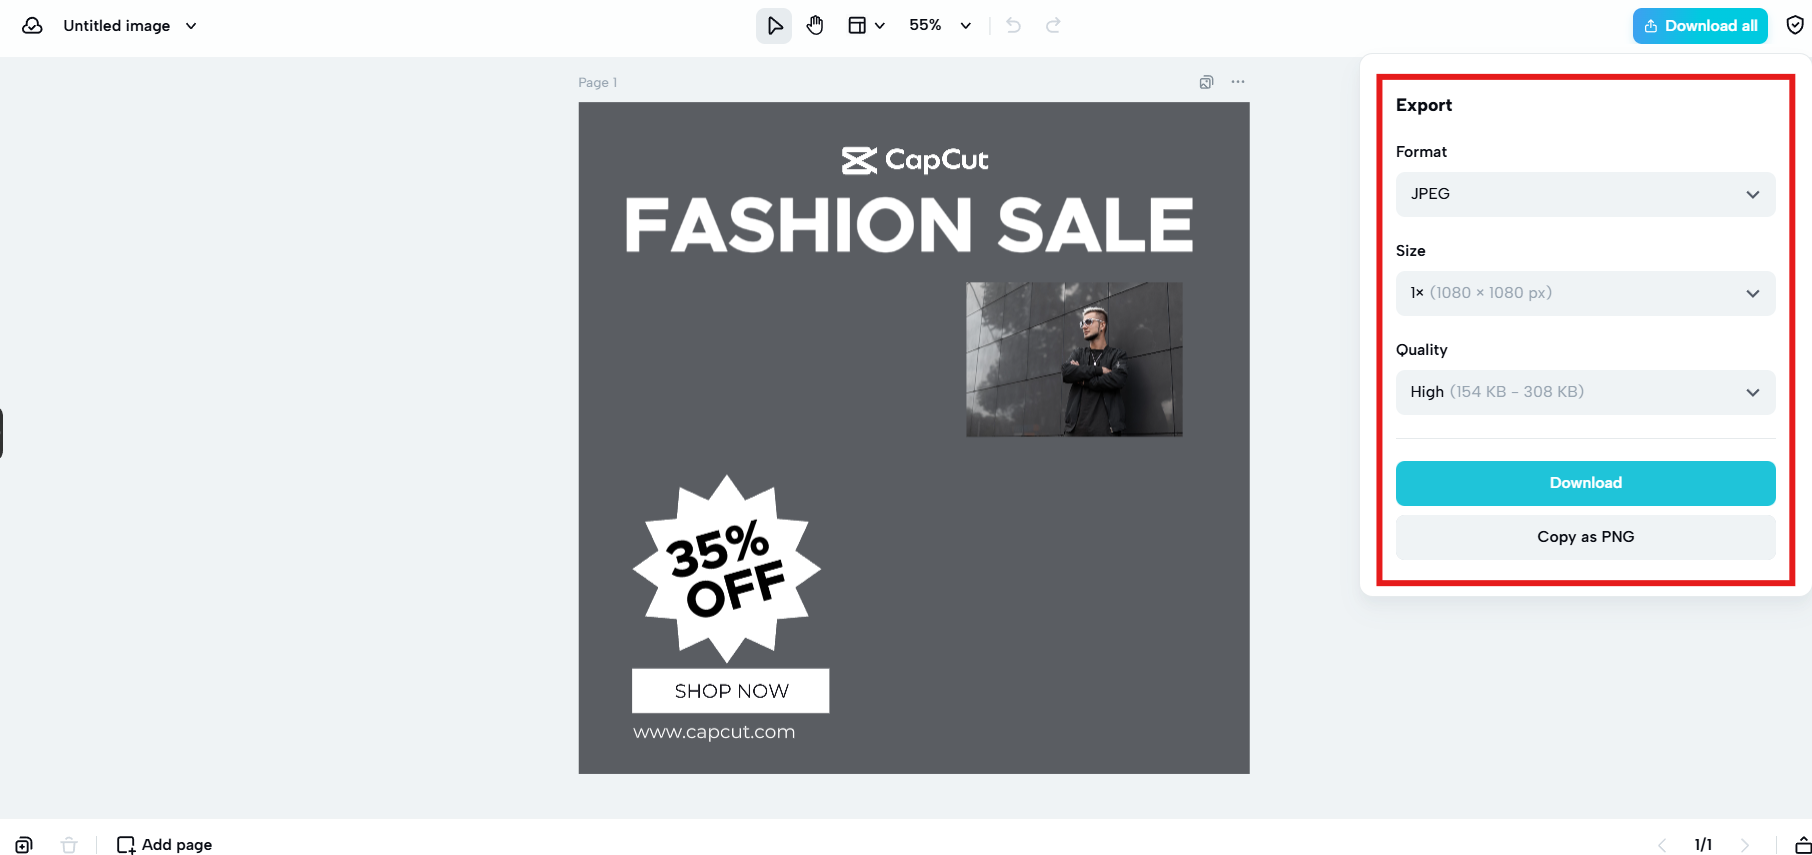Click the Quality label
This screenshot has height=855, width=1812.
pos(1421,350)
